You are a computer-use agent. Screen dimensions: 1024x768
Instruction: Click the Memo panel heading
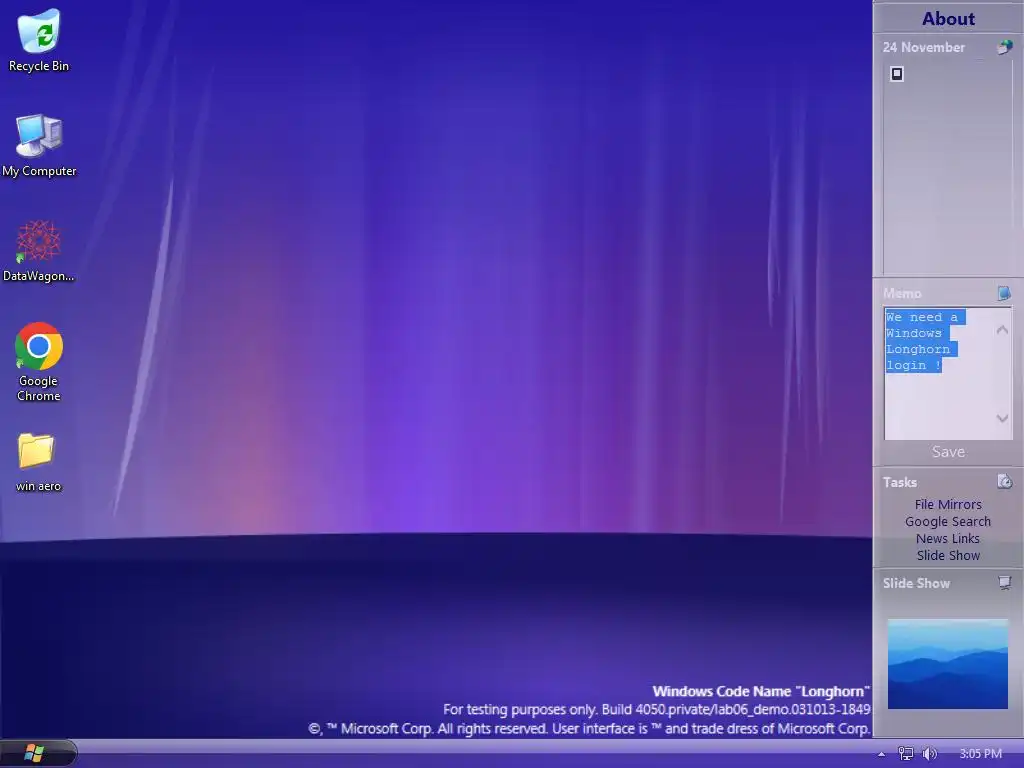click(902, 293)
